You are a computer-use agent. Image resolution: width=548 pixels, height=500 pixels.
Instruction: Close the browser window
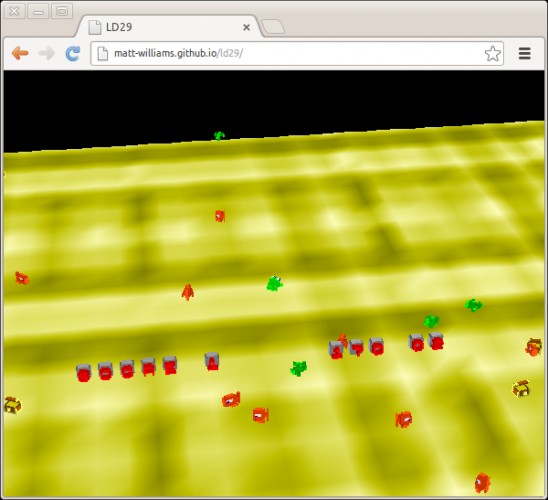(x=14, y=11)
